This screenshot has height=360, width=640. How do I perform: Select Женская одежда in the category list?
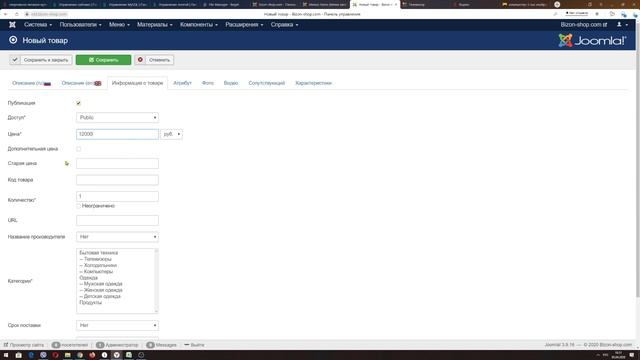pyautogui.click(x=101, y=290)
